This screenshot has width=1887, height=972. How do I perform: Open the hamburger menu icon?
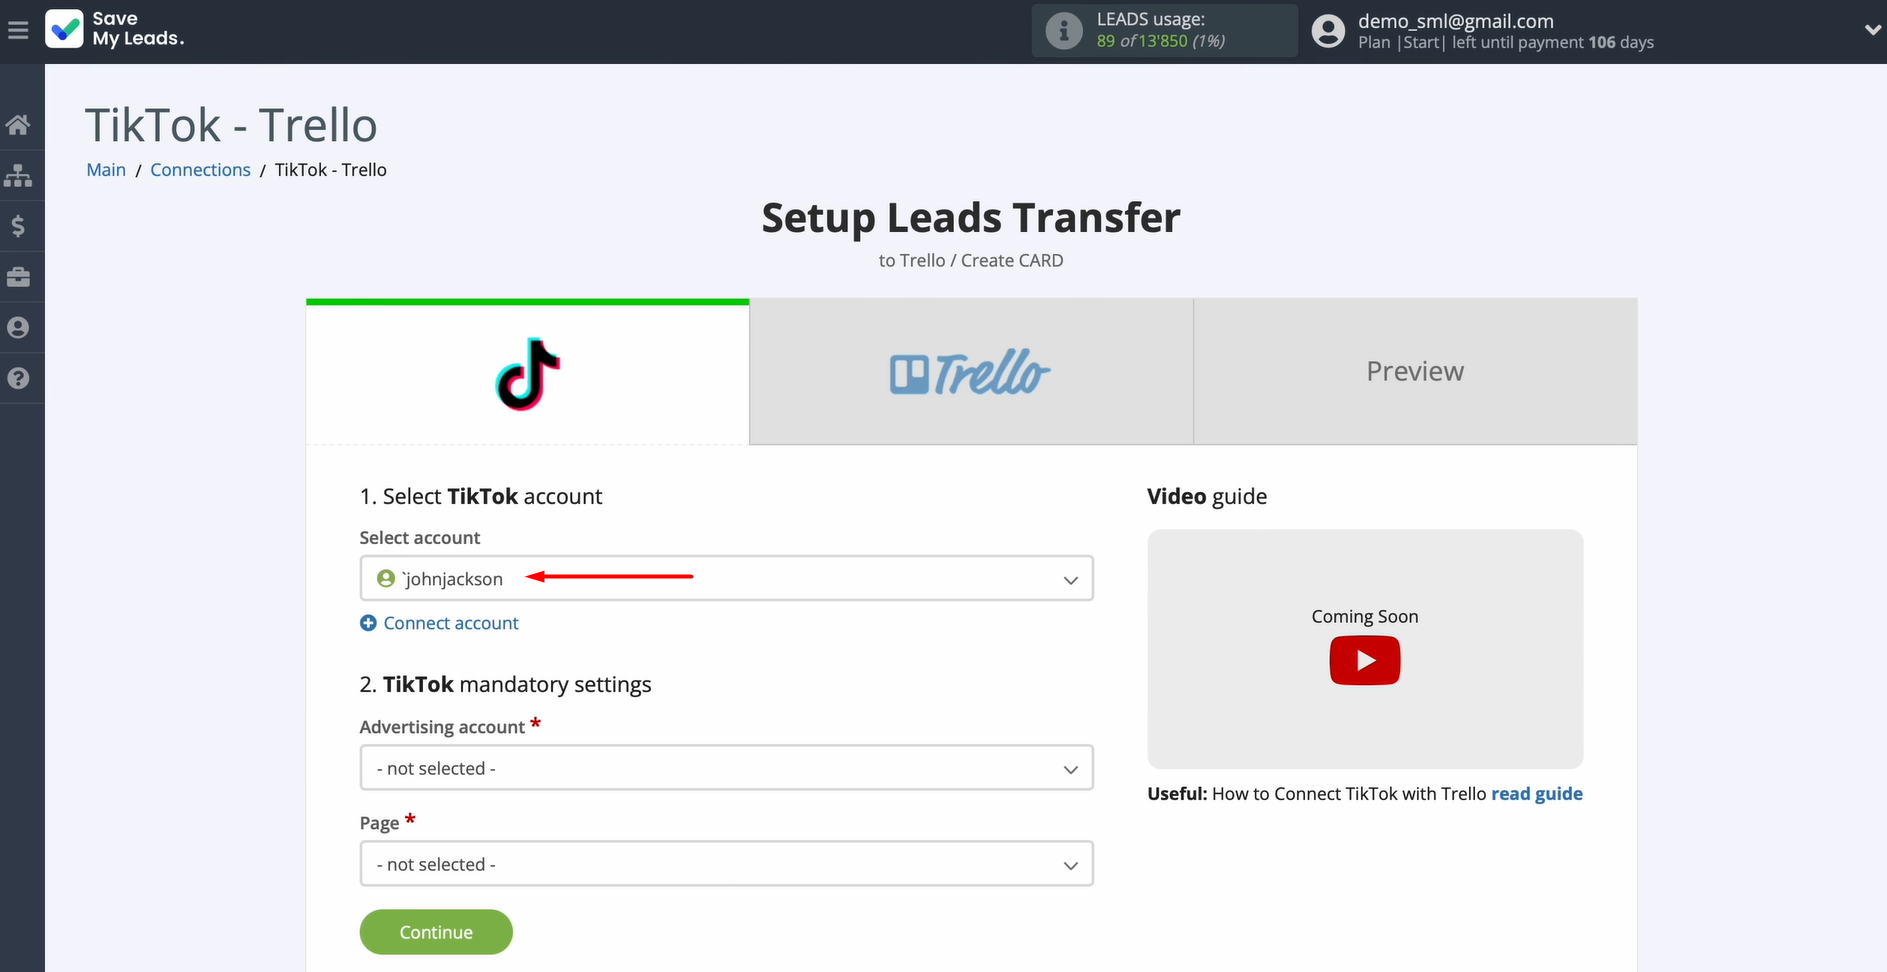(18, 31)
